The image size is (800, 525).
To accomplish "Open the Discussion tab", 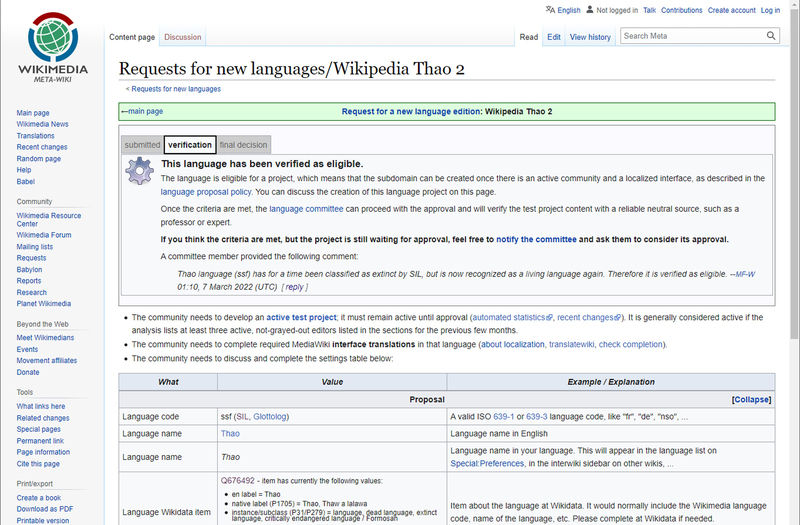I will click(183, 37).
